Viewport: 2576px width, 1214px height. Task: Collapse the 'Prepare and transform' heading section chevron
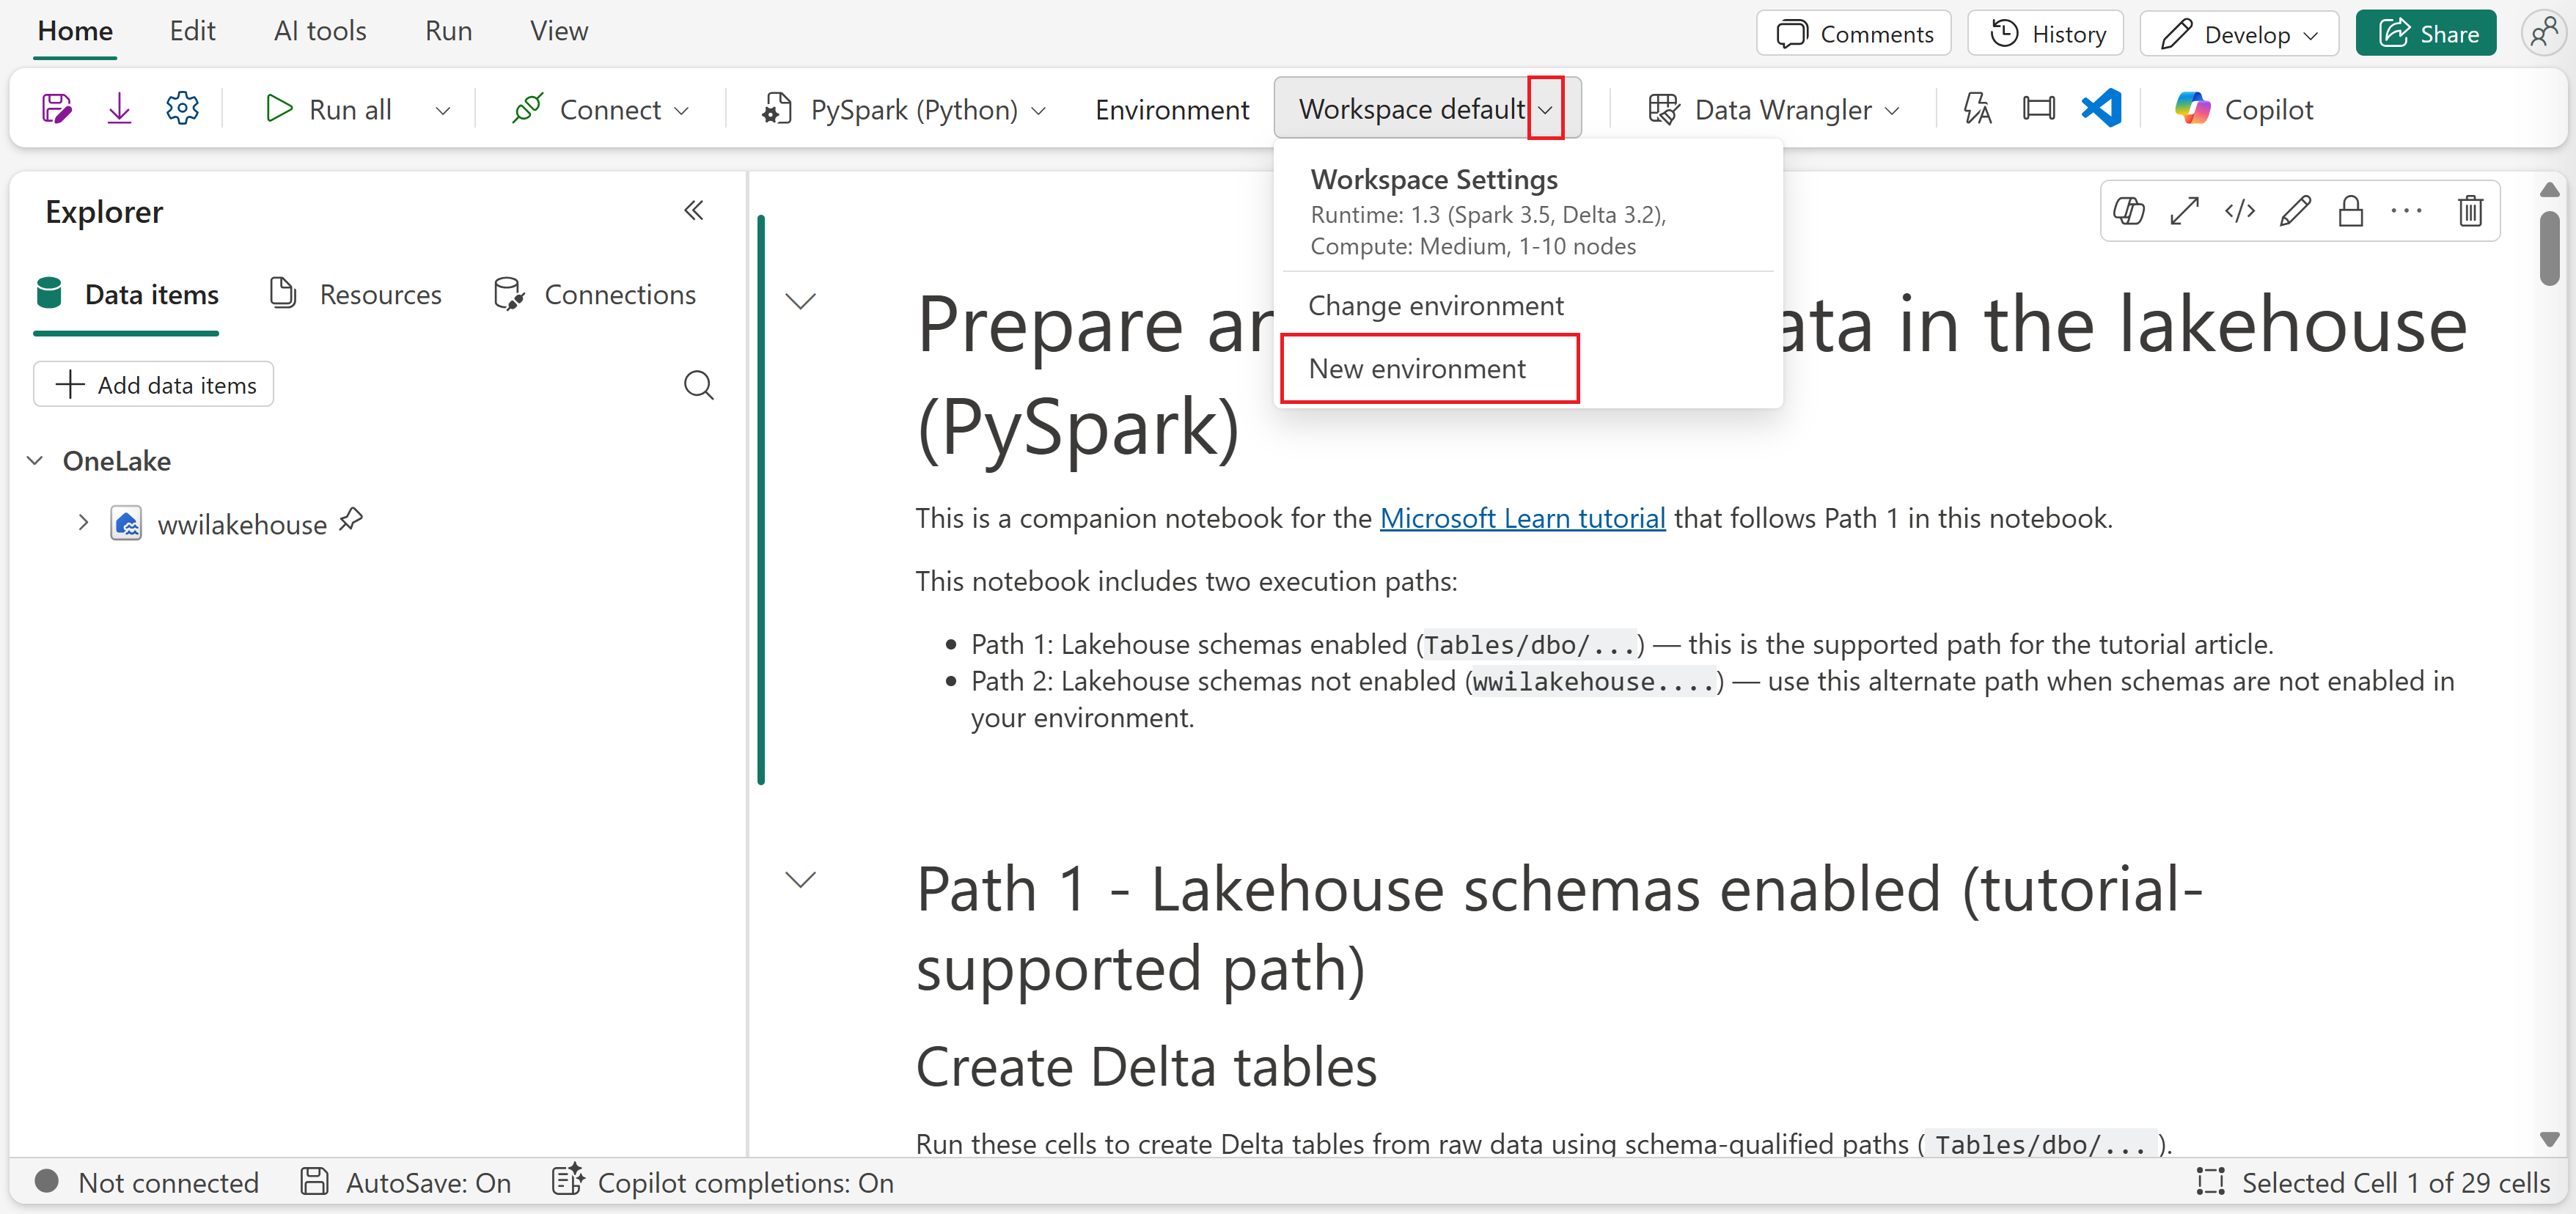pos(800,301)
